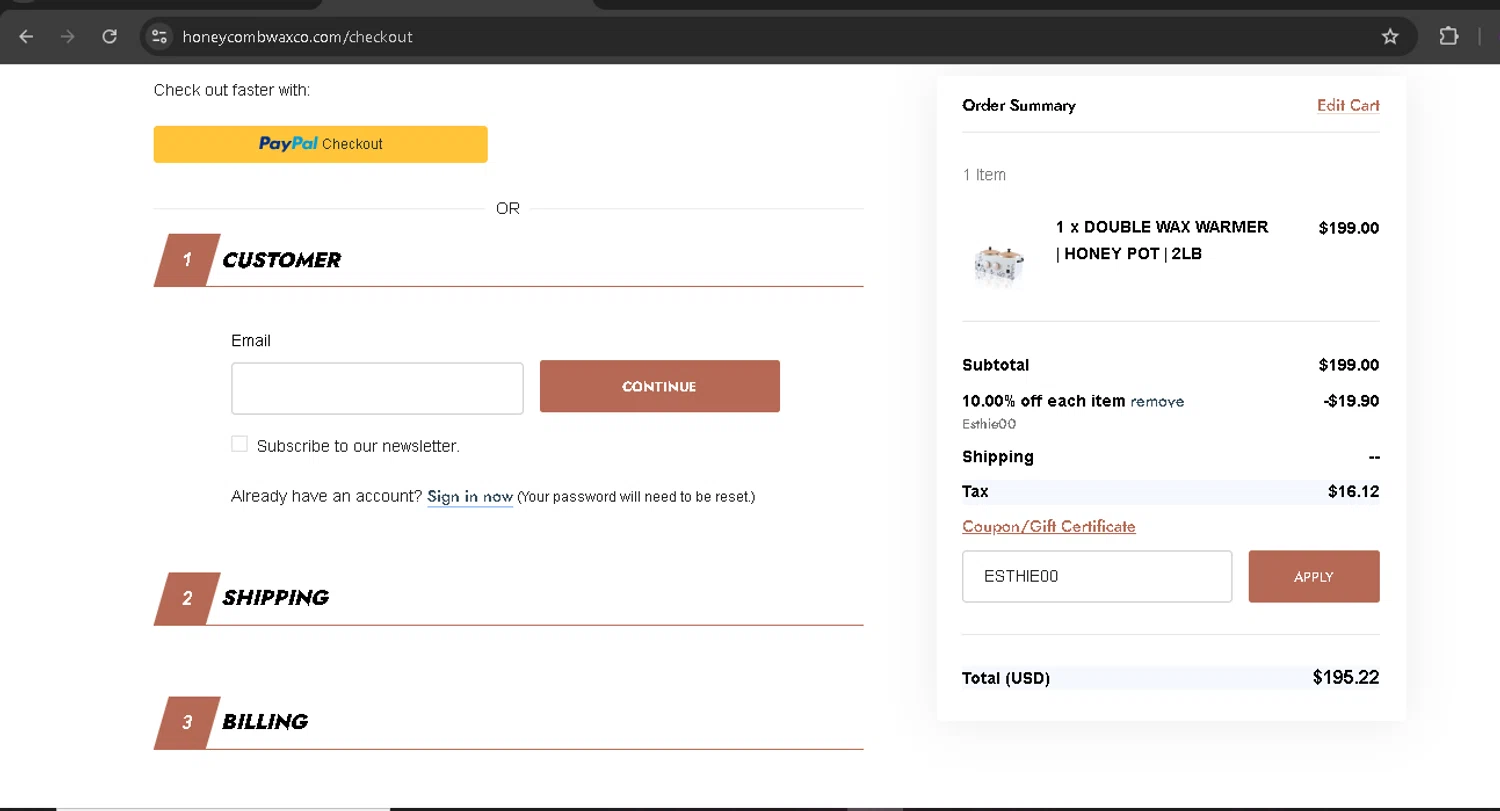Open the Sign in now link

(x=470, y=496)
